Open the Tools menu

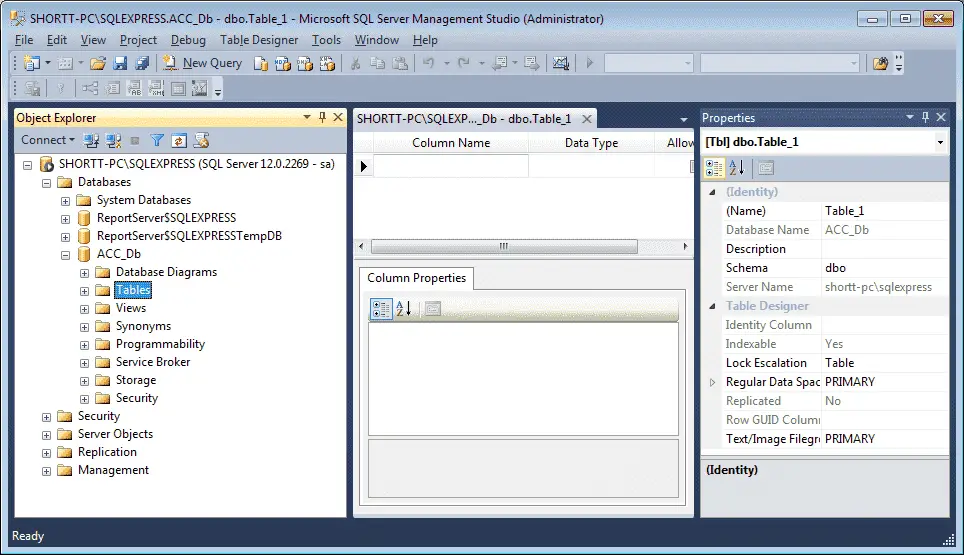tap(326, 40)
